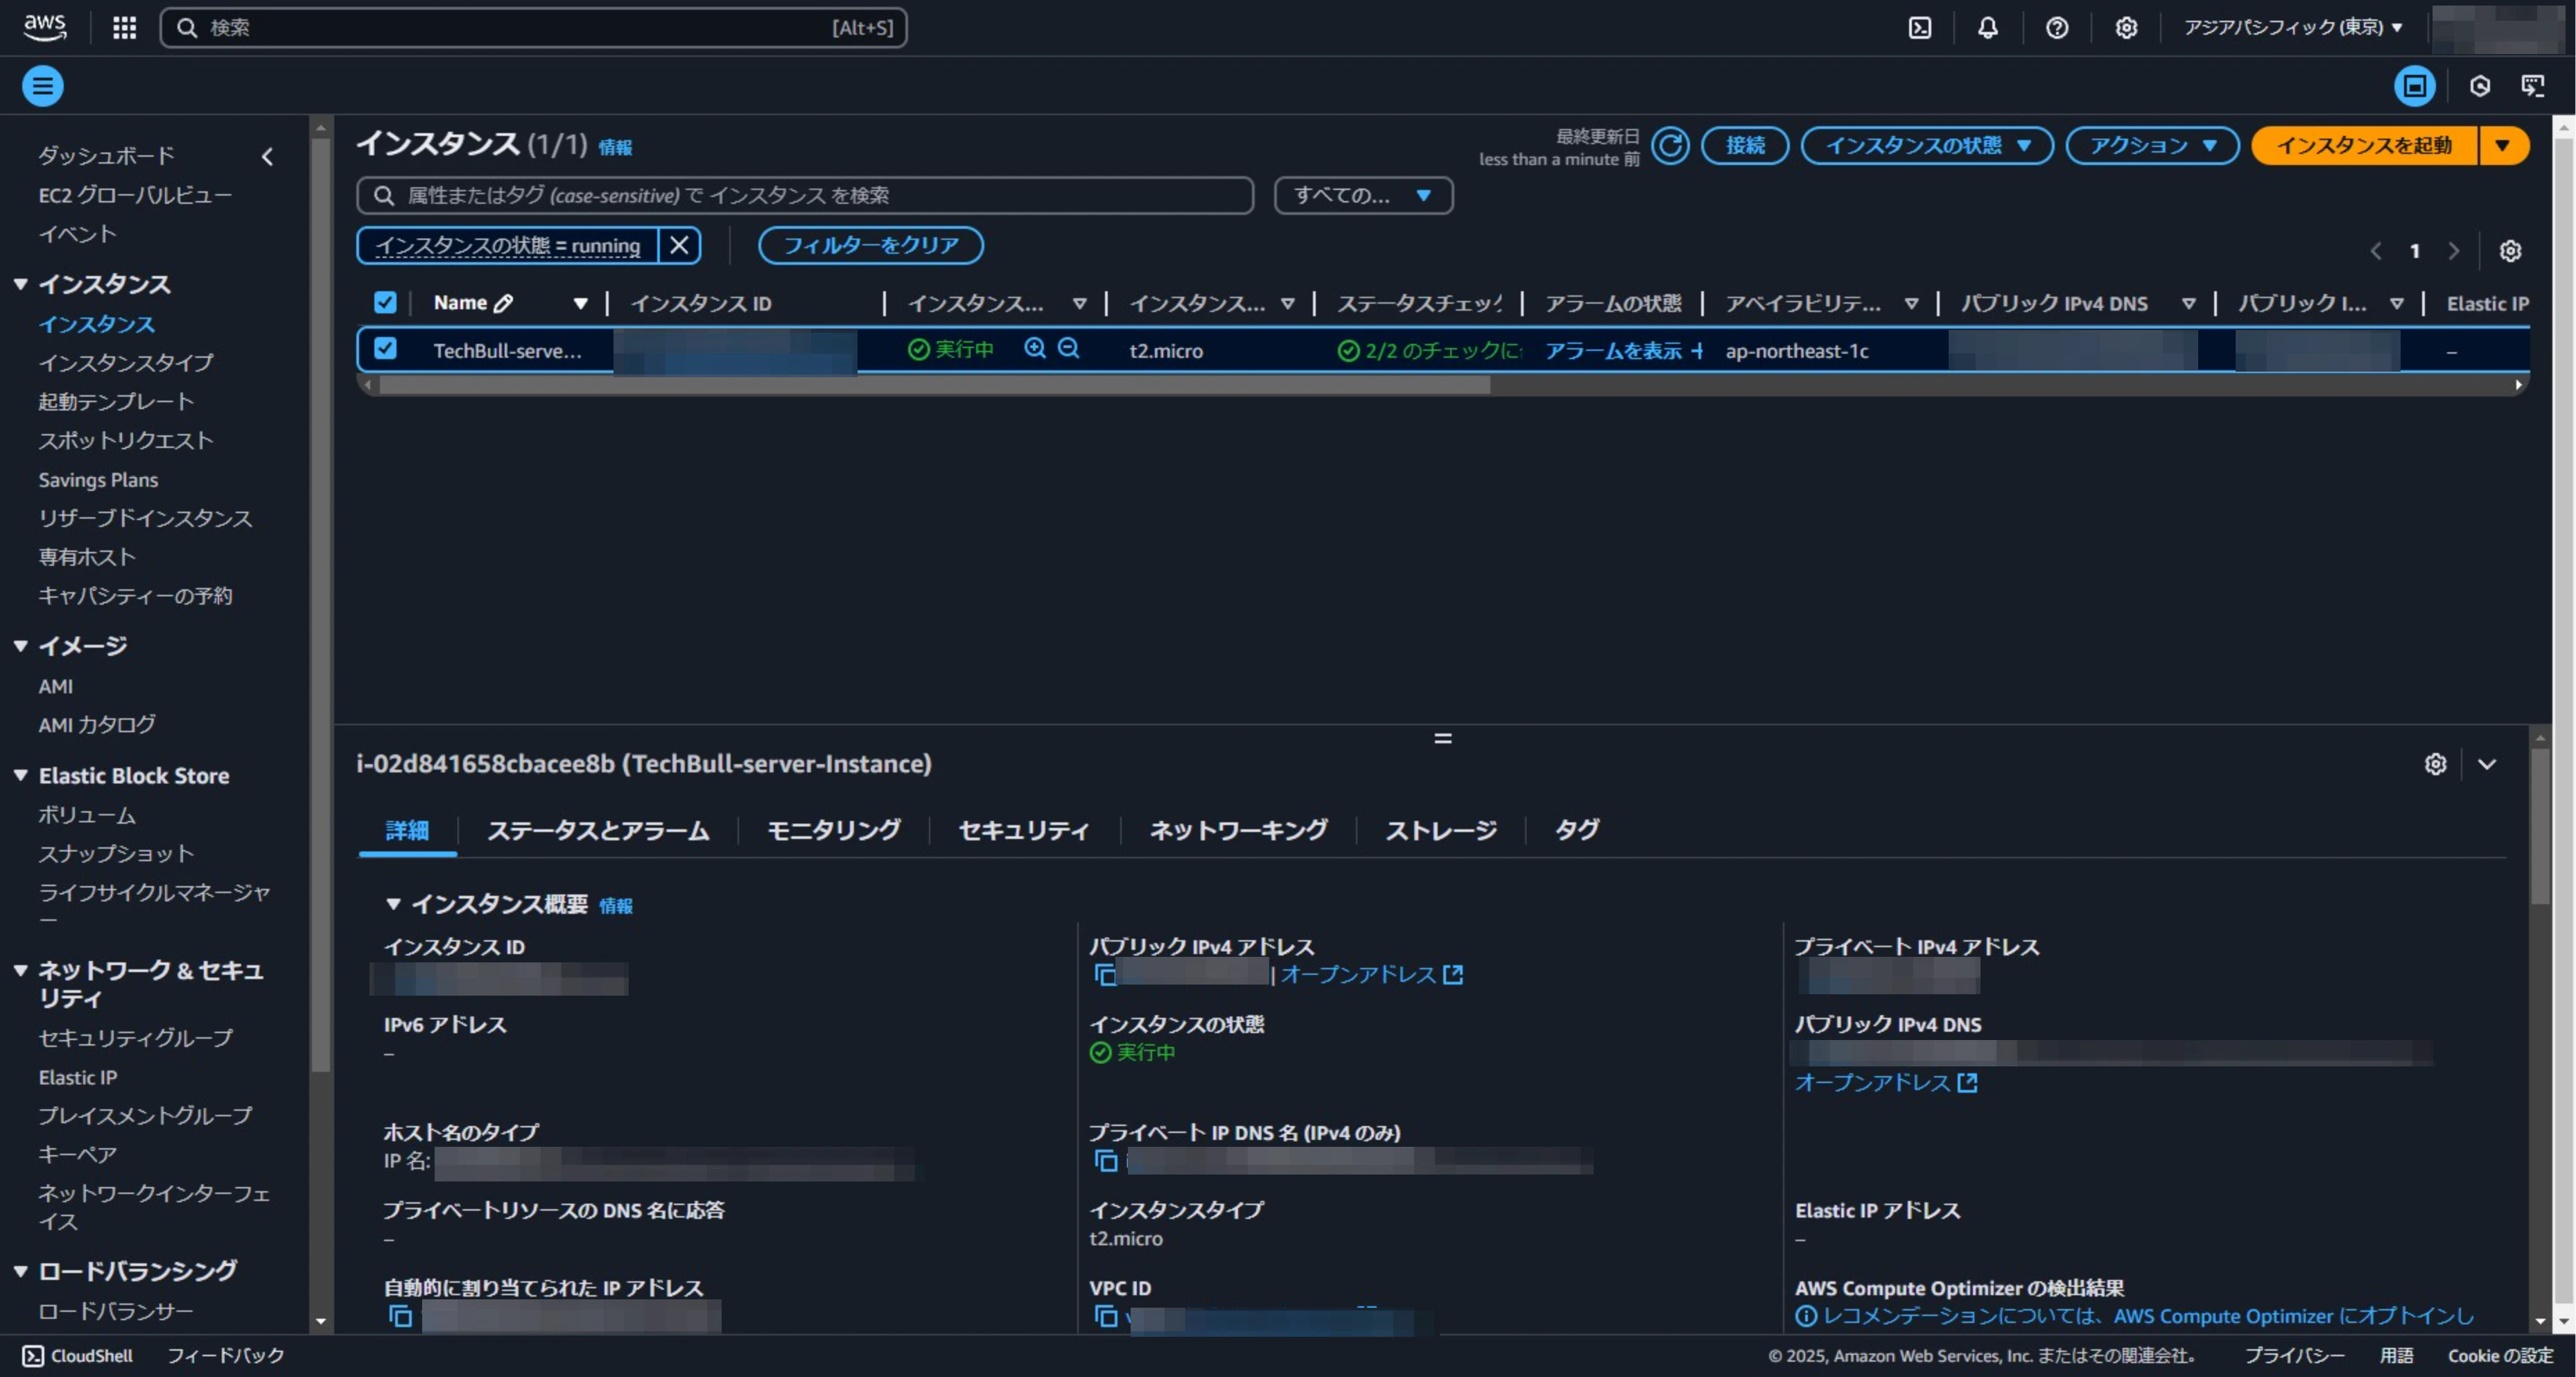
Task: Focus the instance attribute search field
Action: [805, 195]
